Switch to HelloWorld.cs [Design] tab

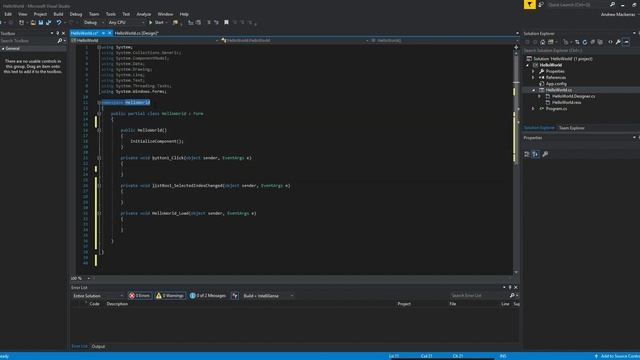[136, 33]
